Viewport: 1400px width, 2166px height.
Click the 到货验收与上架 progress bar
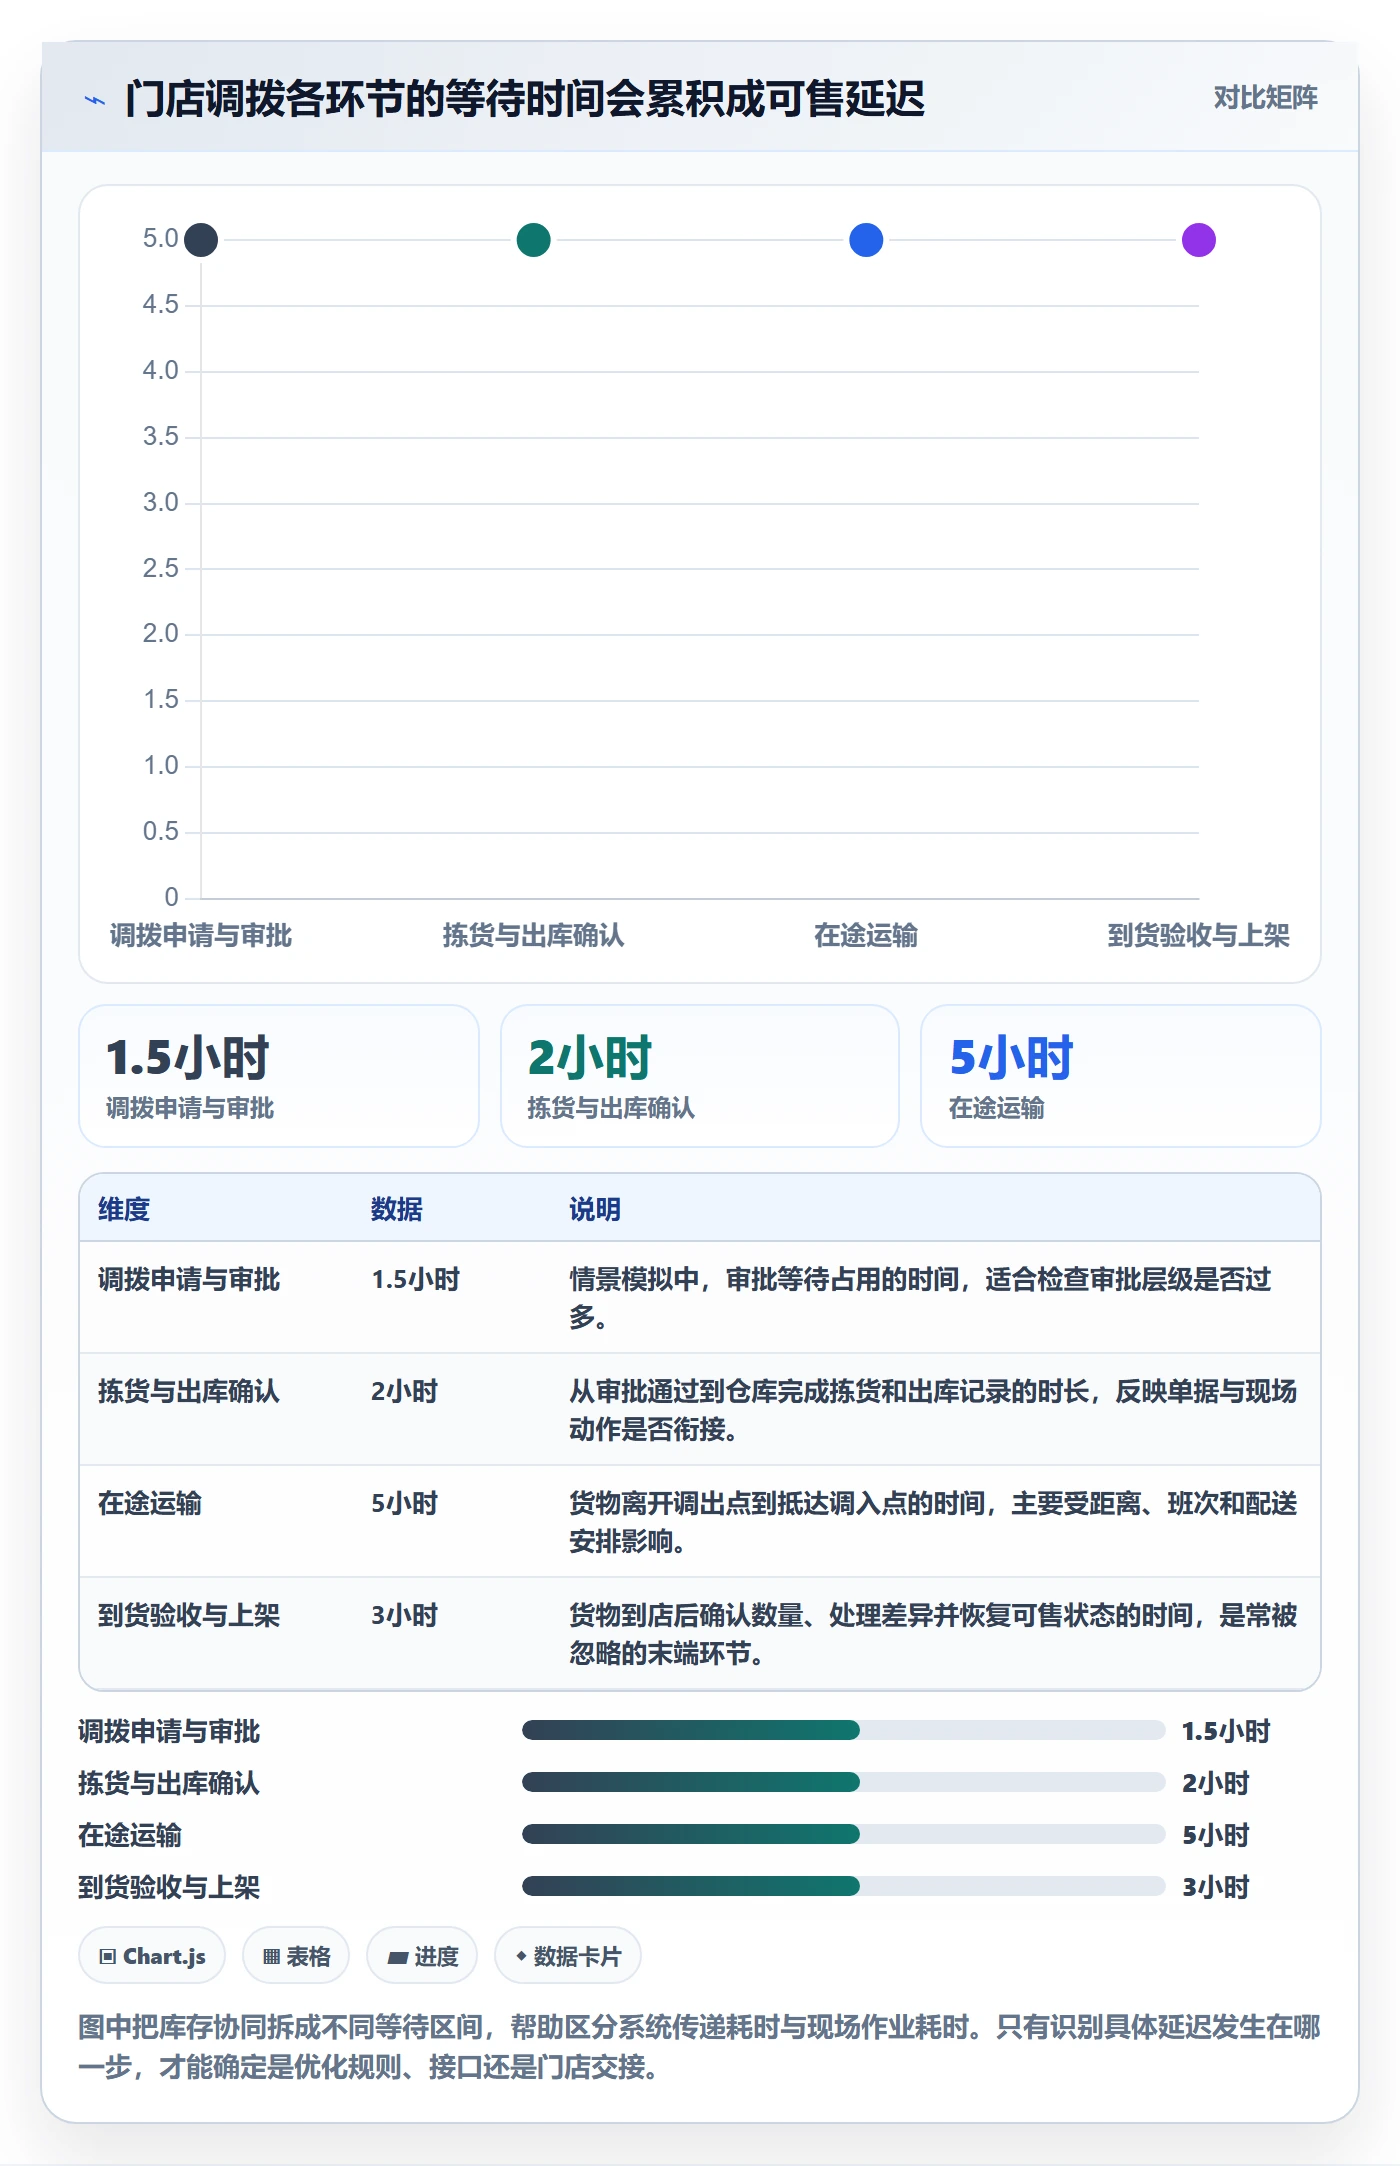(844, 1886)
